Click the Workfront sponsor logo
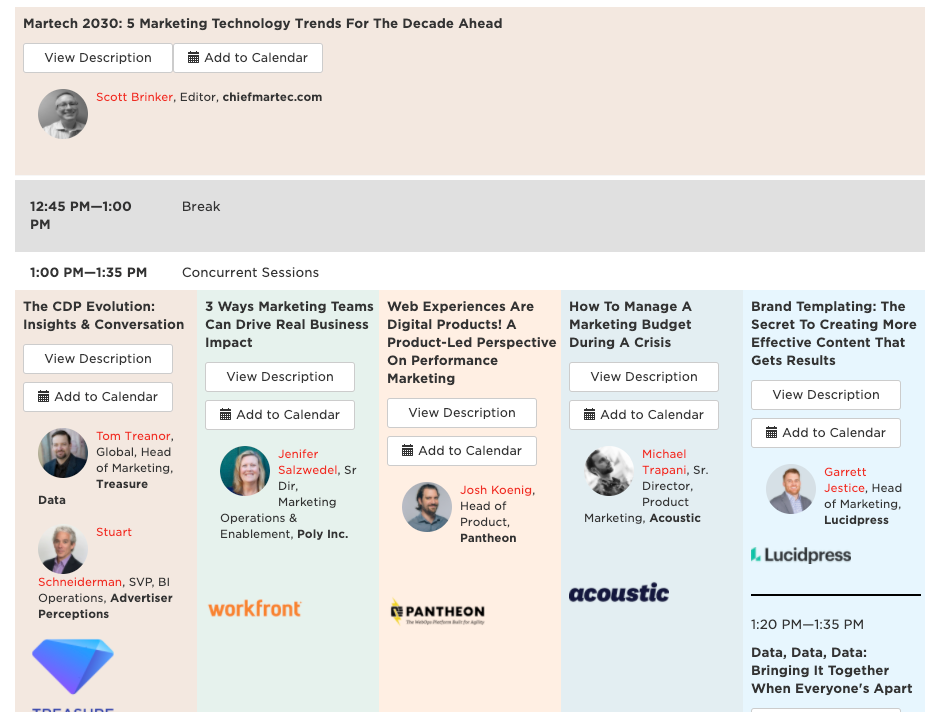The width and height of the screenshot is (932, 712). point(254,609)
